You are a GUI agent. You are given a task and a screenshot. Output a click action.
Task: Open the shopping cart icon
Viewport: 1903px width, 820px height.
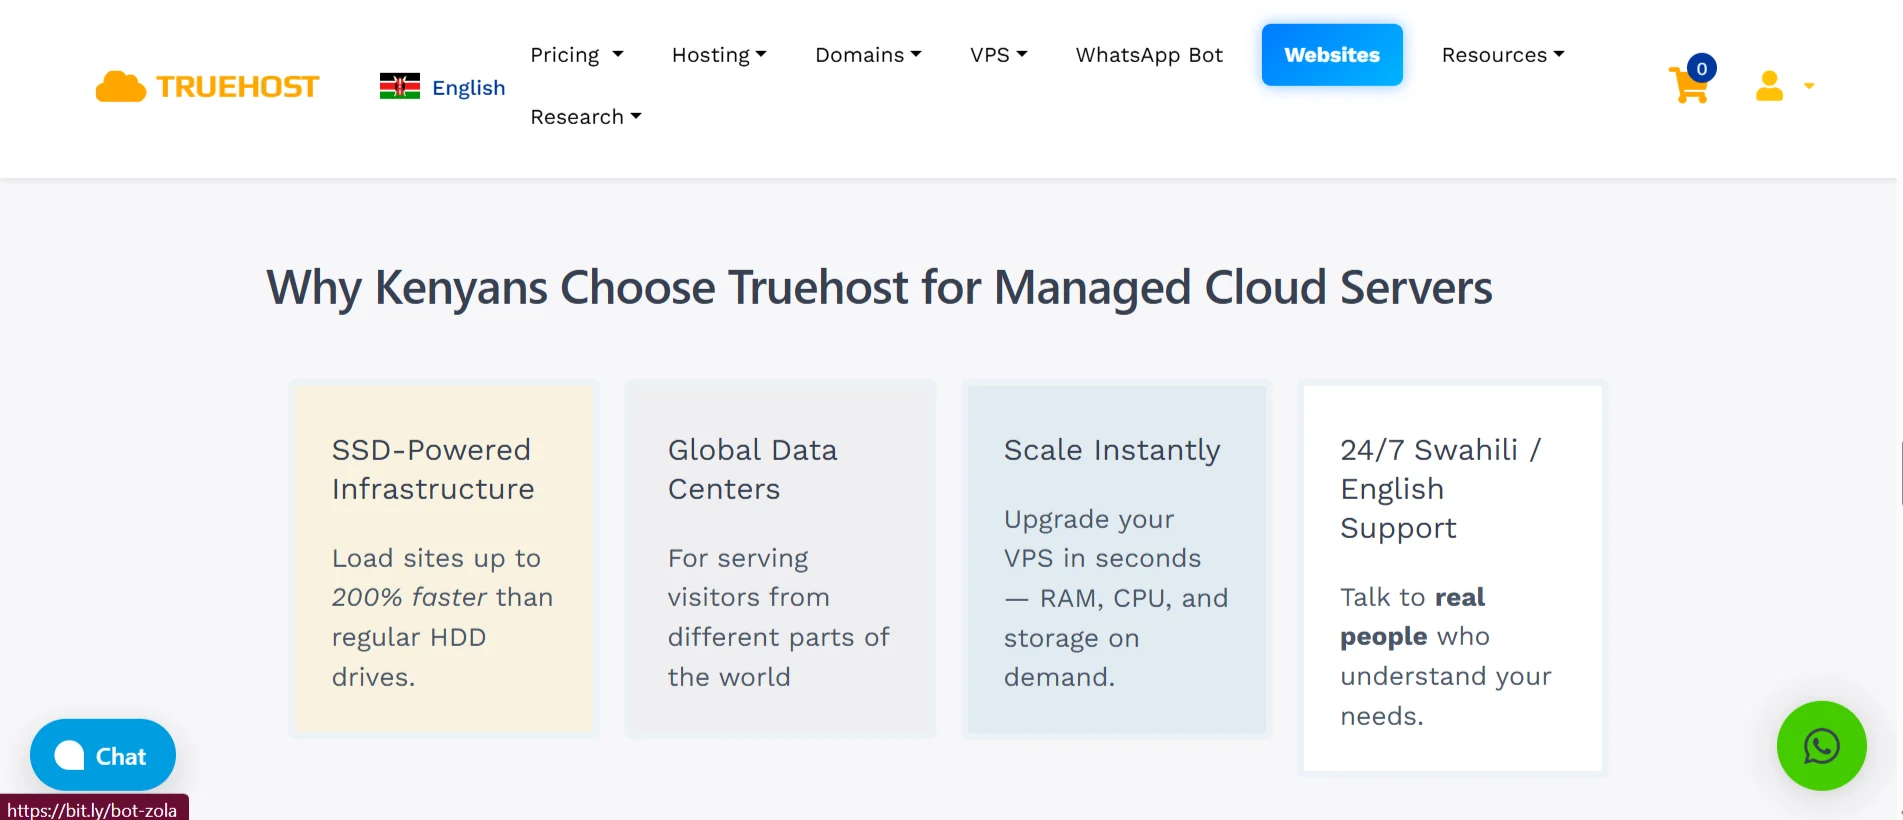tap(1688, 86)
